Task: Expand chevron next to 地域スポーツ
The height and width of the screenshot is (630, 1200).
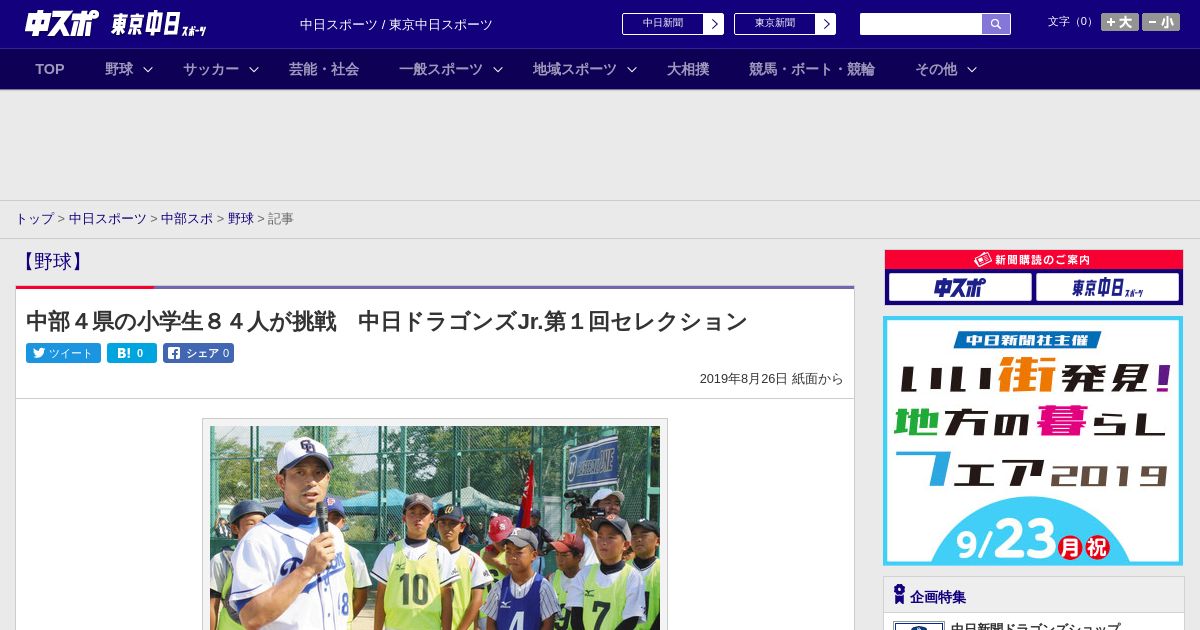Action: coord(632,69)
